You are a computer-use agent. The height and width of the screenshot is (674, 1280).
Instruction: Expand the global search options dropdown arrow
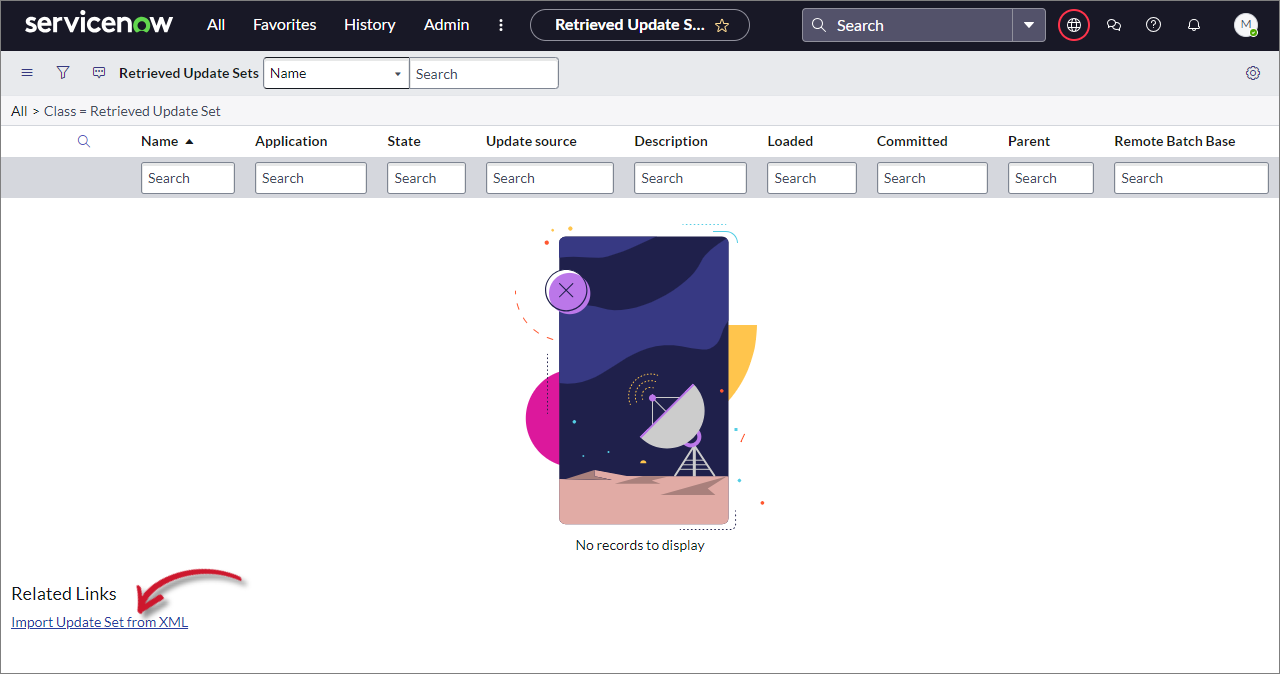[x=1029, y=25]
